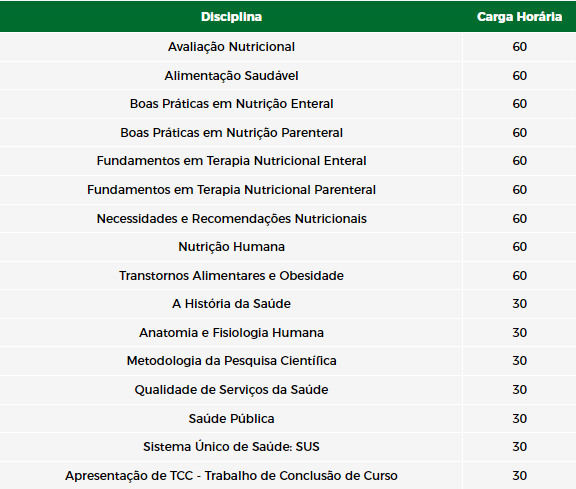576x489 pixels.
Task: Select the Alimentação Saudável discipline
Action: tap(231, 76)
